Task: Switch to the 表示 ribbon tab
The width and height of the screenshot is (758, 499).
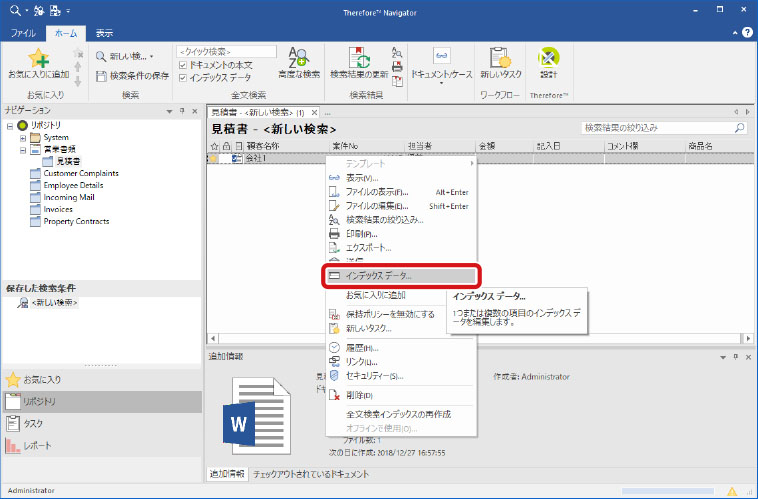Action: coord(104,33)
